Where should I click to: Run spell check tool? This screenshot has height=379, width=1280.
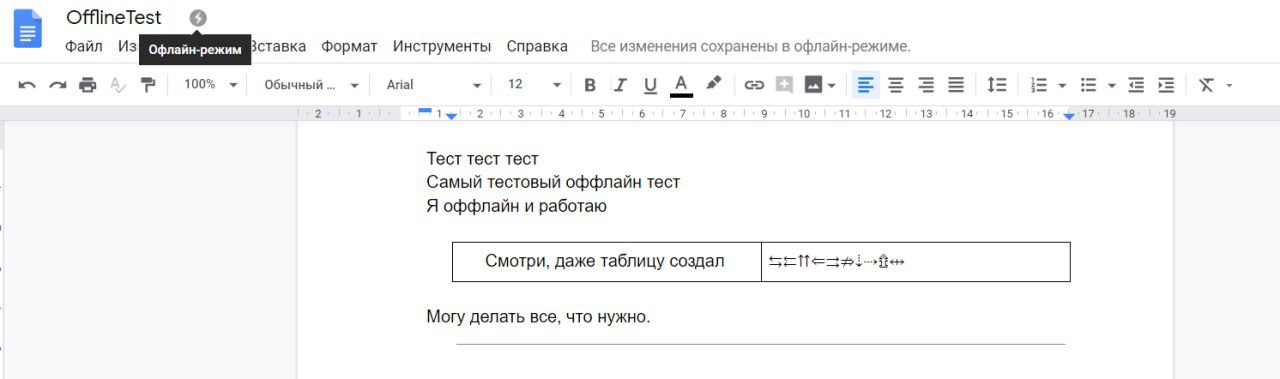pos(118,85)
